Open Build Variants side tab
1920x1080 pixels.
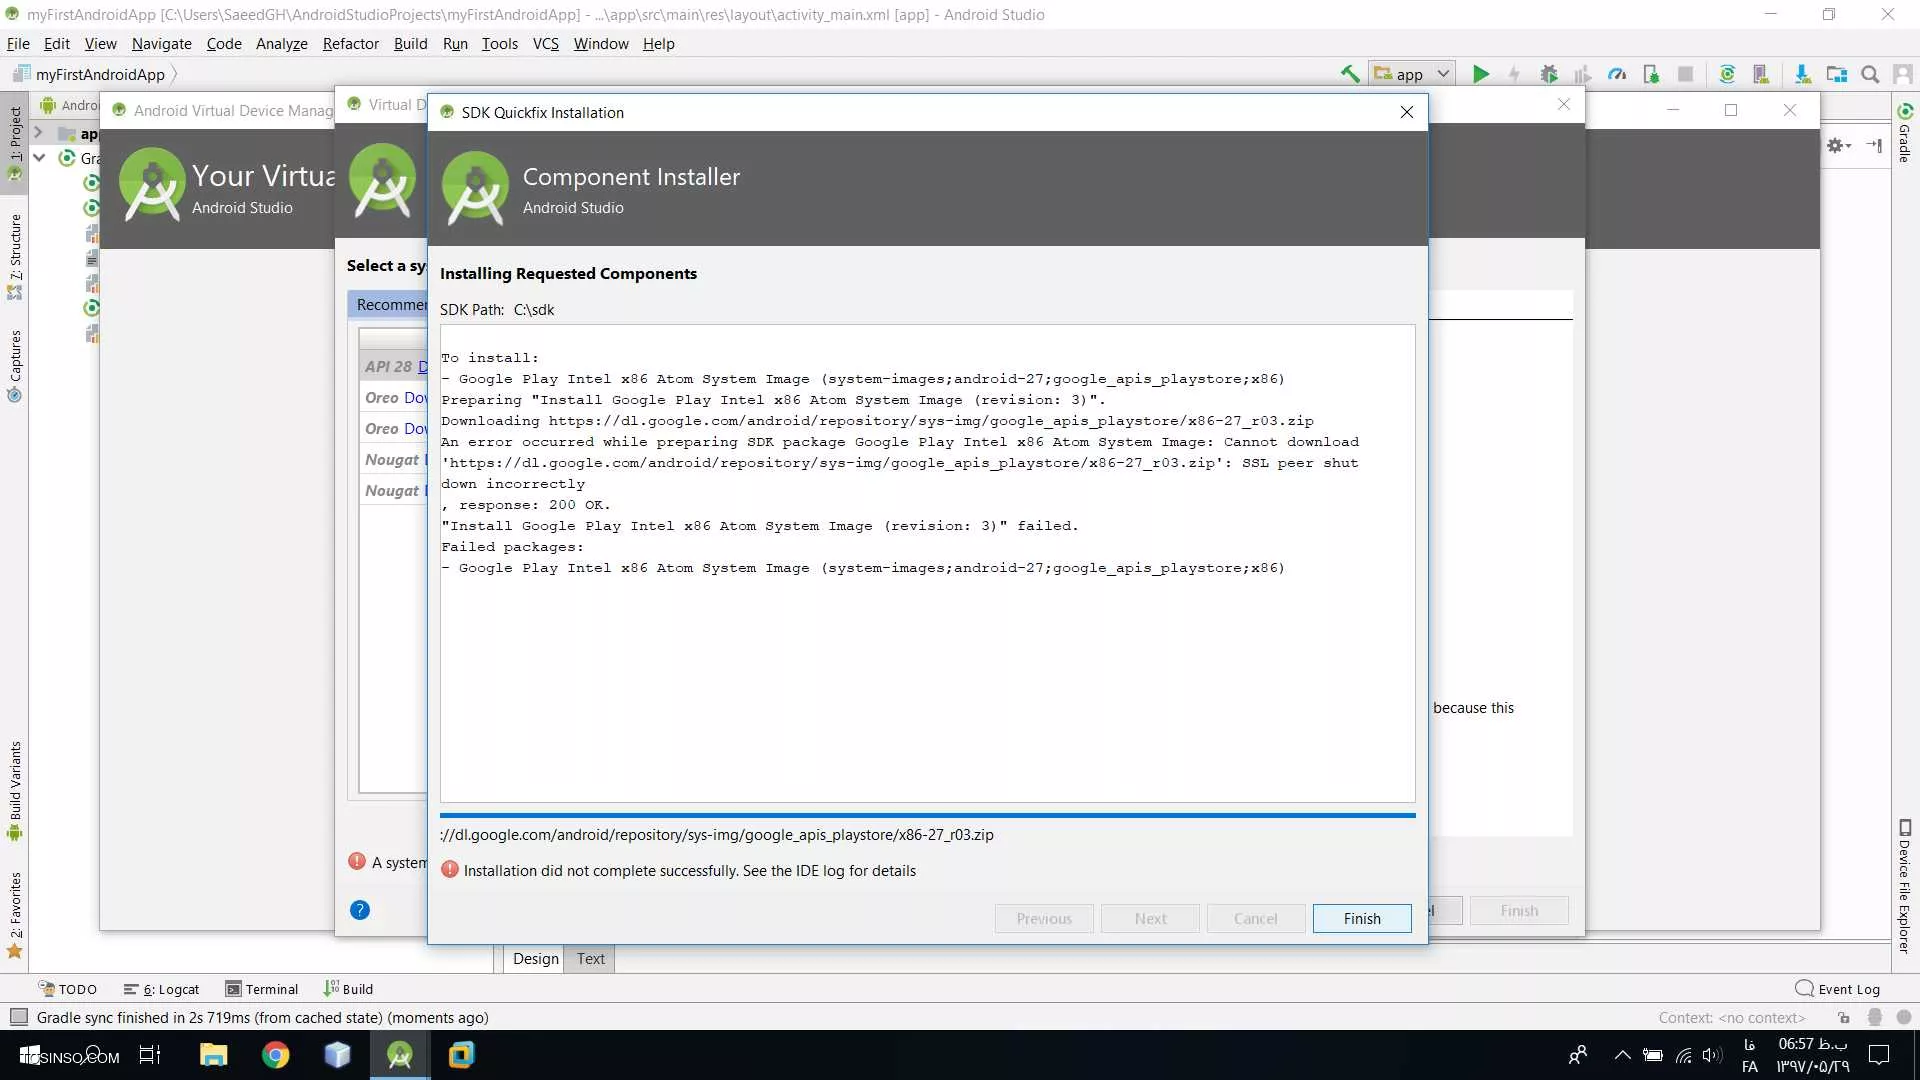click(x=15, y=791)
